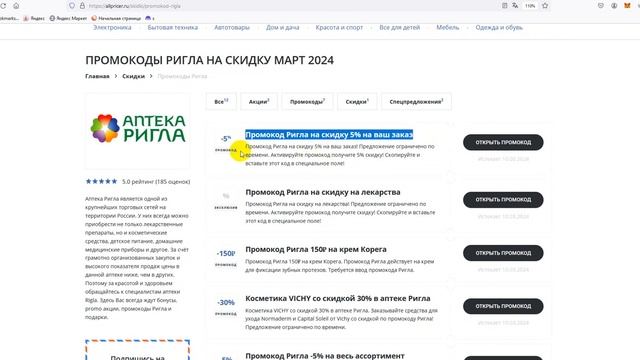640x360 pixels.
Task: Open promo code for крем Корега offer
Action: click(503, 253)
